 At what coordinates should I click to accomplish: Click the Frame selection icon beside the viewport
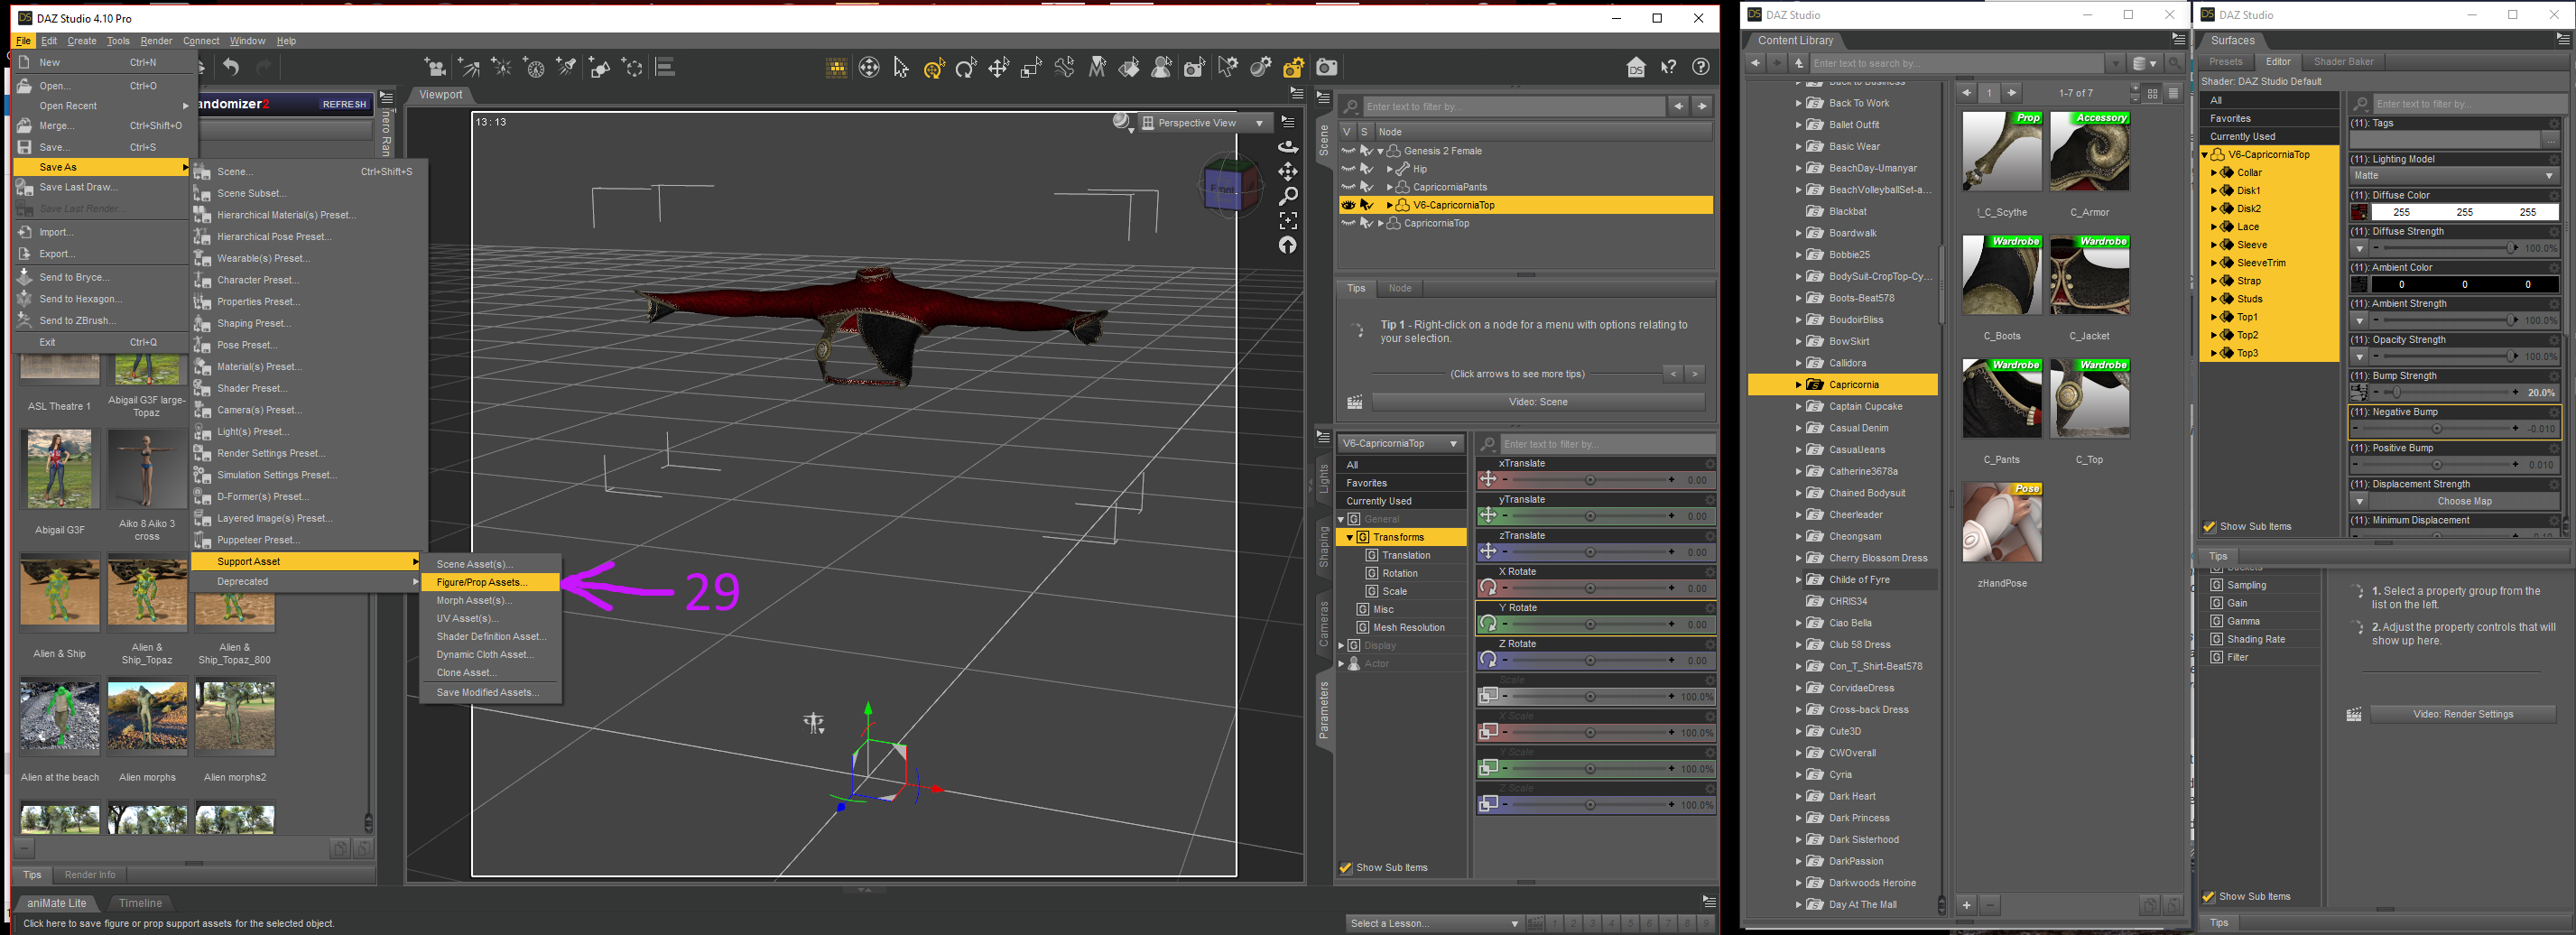pyautogui.click(x=1288, y=220)
